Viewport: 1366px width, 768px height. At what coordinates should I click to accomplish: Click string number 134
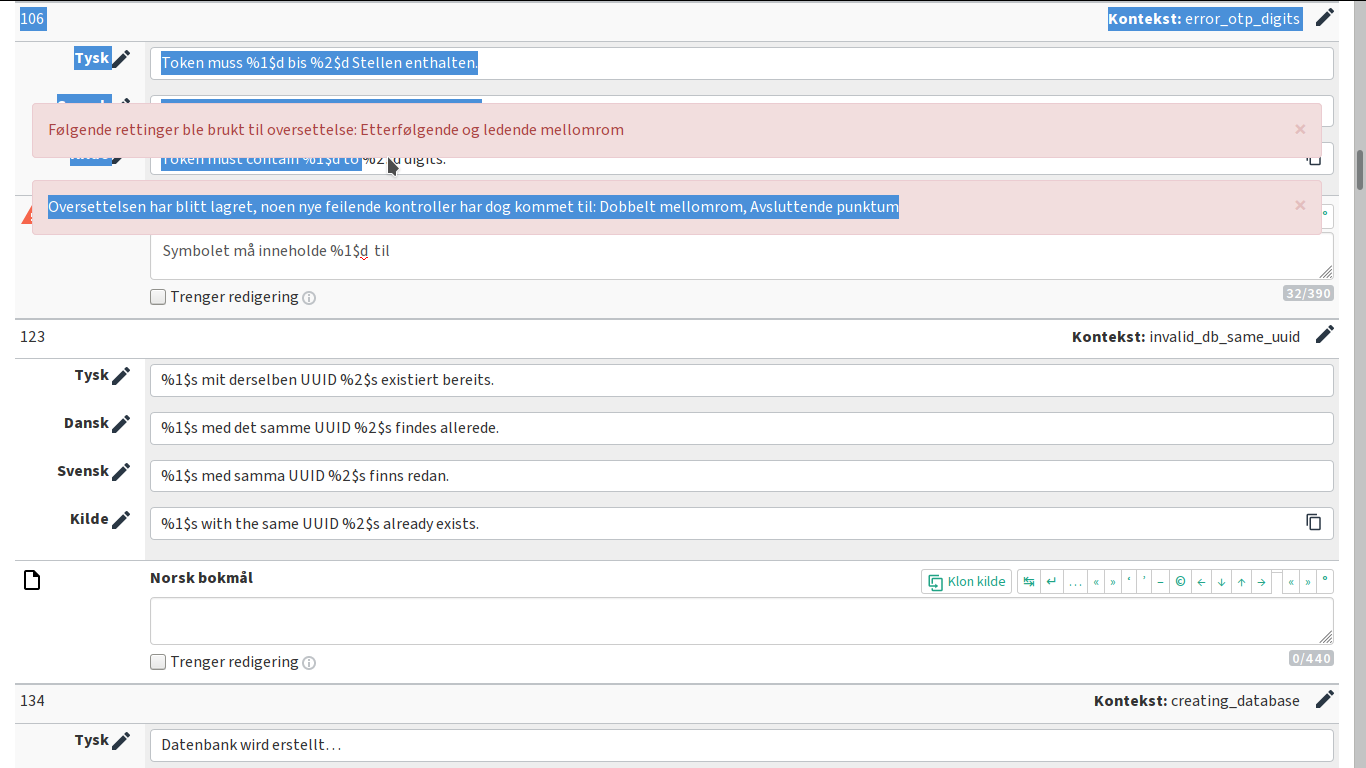click(x=33, y=701)
